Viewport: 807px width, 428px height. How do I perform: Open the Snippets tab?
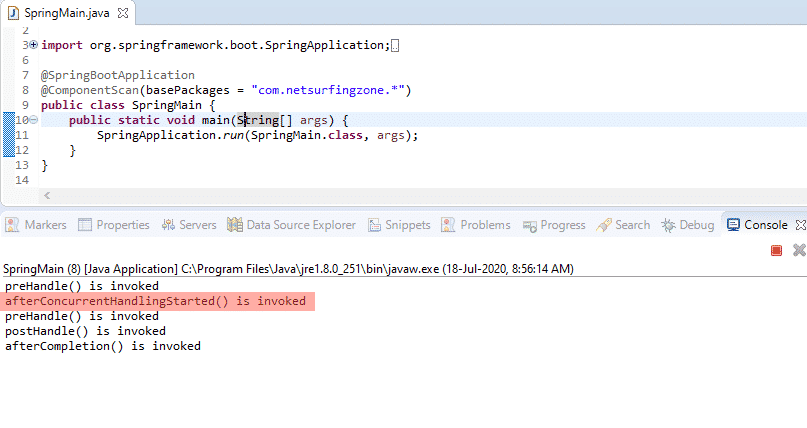tap(398, 225)
